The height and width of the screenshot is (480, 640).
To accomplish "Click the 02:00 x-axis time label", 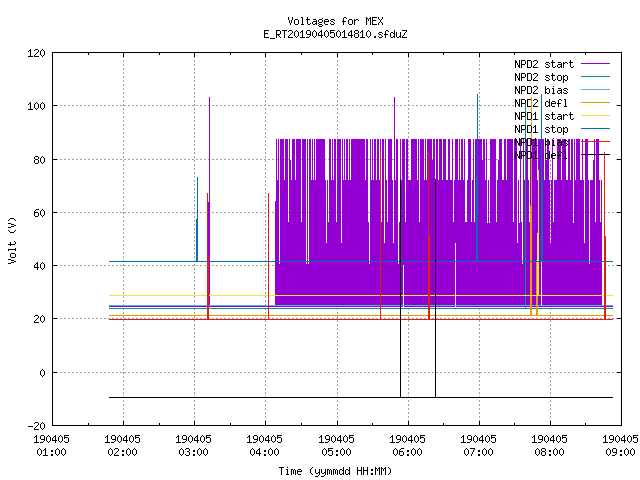I will coord(122,452).
